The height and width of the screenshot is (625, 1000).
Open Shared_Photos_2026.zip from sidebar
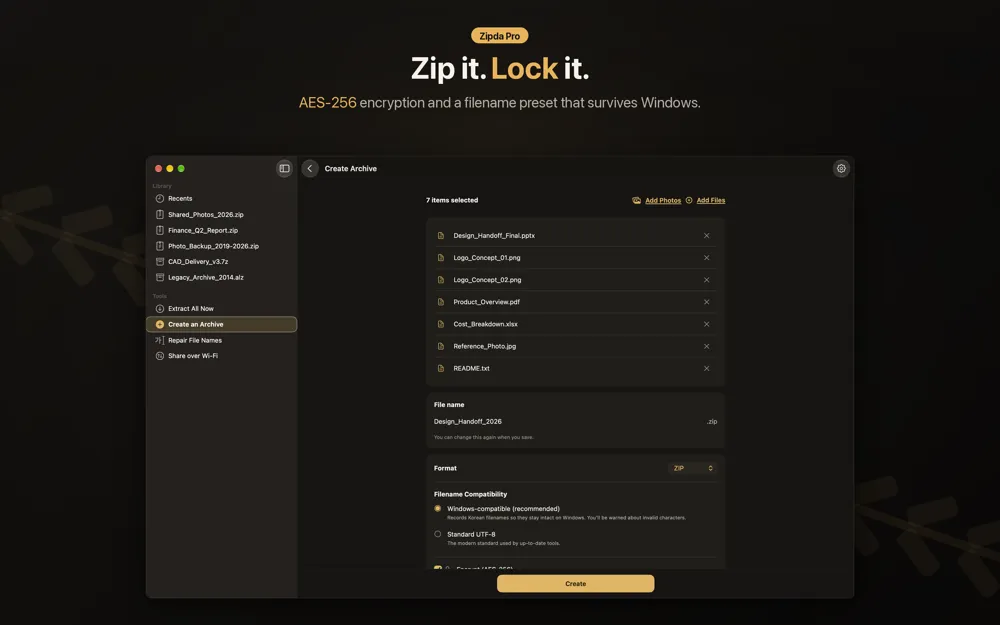click(222, 214)
